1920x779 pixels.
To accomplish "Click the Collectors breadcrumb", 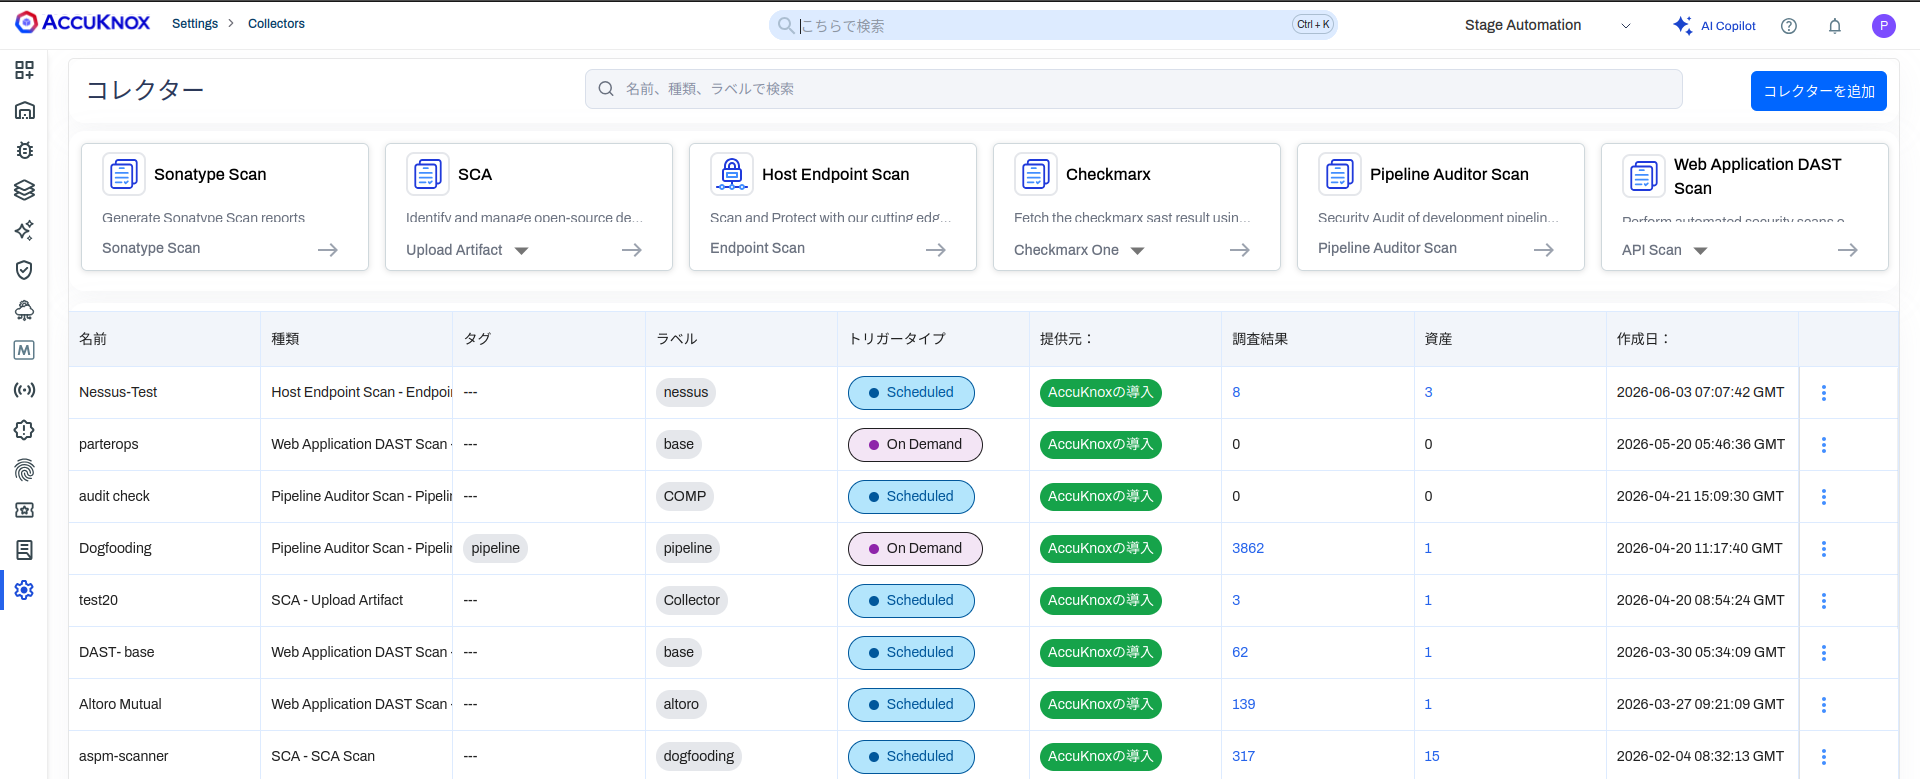I will click(x=276, y=24).
